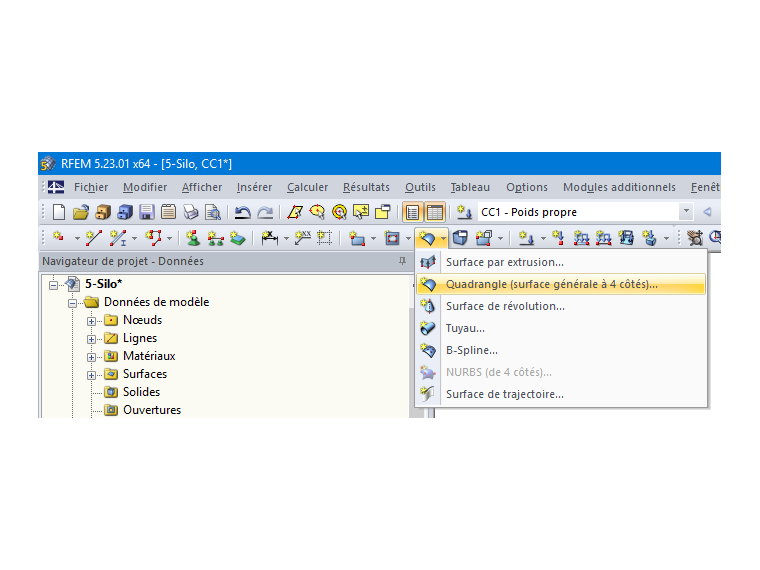The height and width of the screenshot is (570, 760).
Task: Open the brown drawer project manager icon
Action: [x=103, y=212]
